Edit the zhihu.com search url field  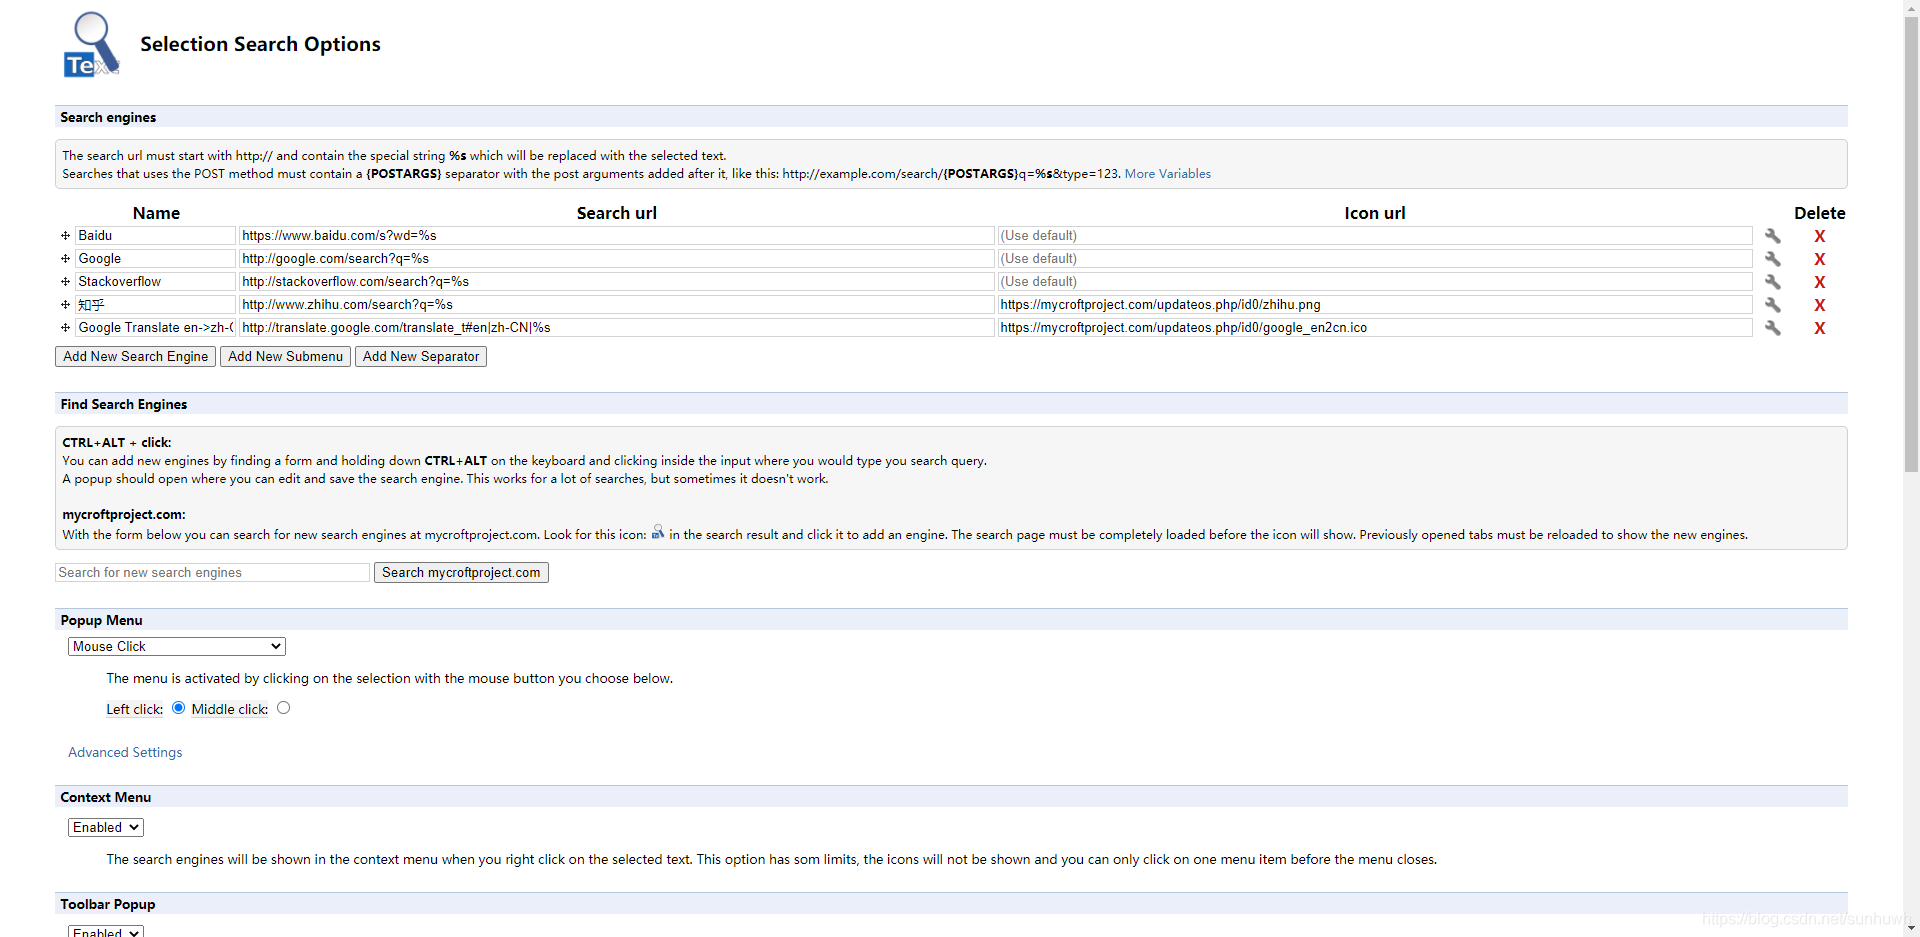616,305
